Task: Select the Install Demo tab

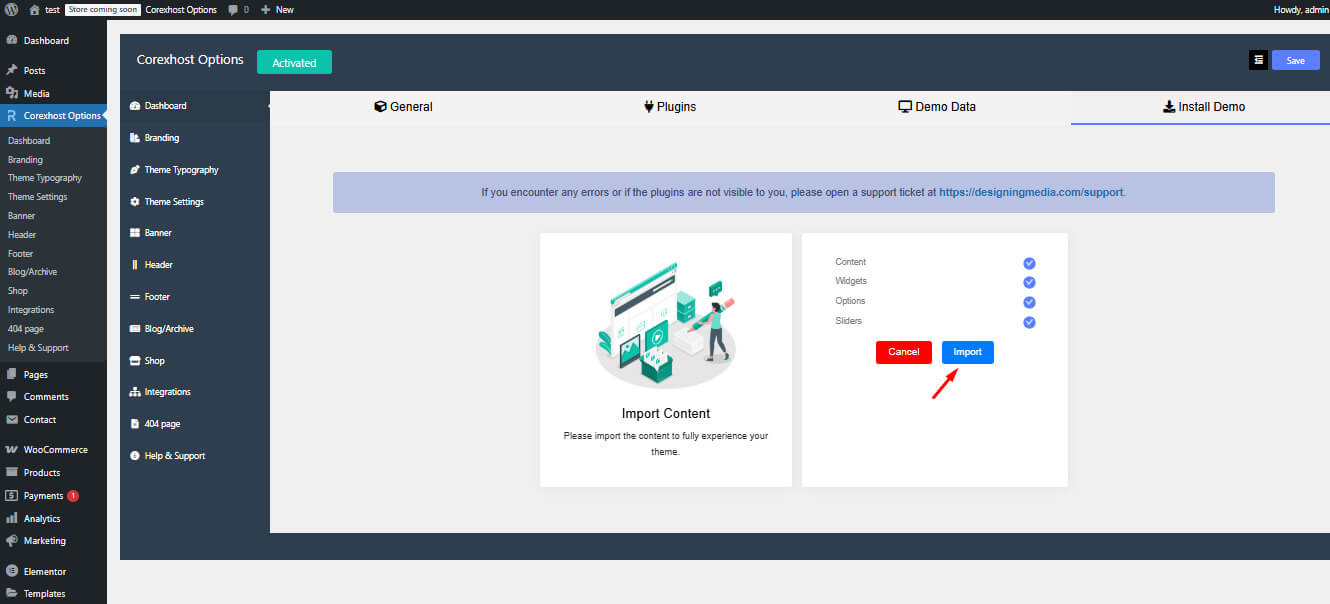Action: (1204, 106)
